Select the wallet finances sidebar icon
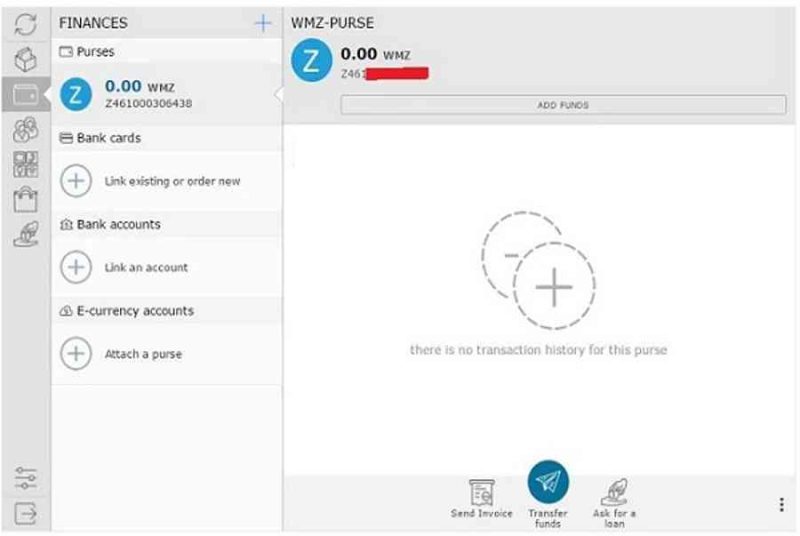The height and width of the screenshot is (536, 800). [x=26, y=94]
